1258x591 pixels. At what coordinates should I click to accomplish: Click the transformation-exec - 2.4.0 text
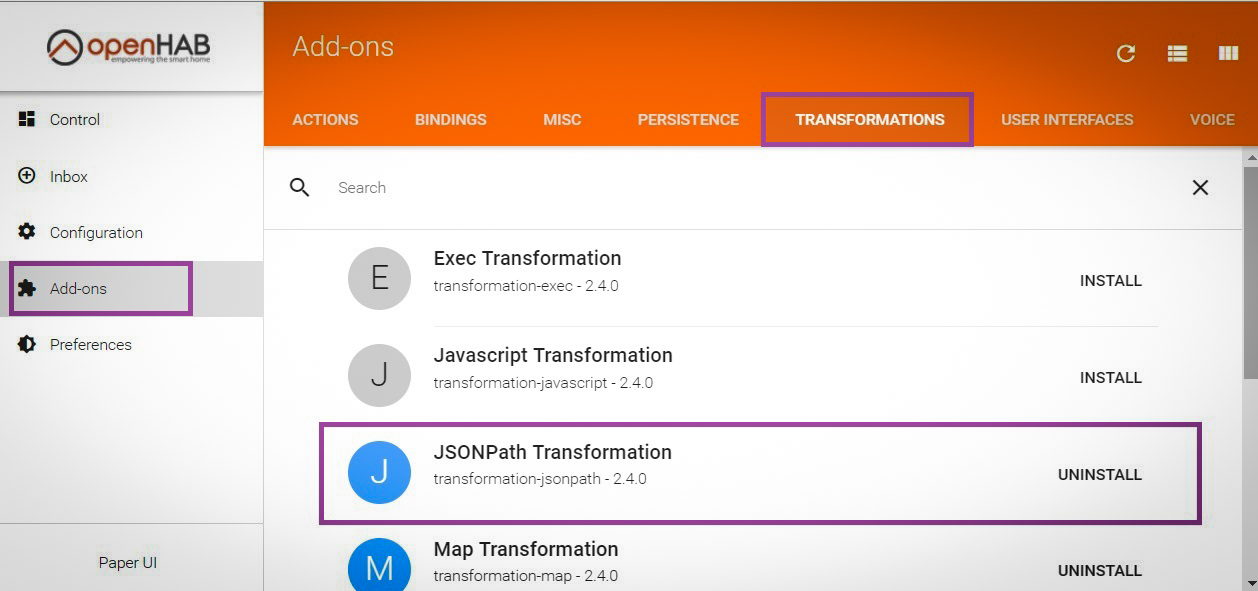[x=526, y=286]
